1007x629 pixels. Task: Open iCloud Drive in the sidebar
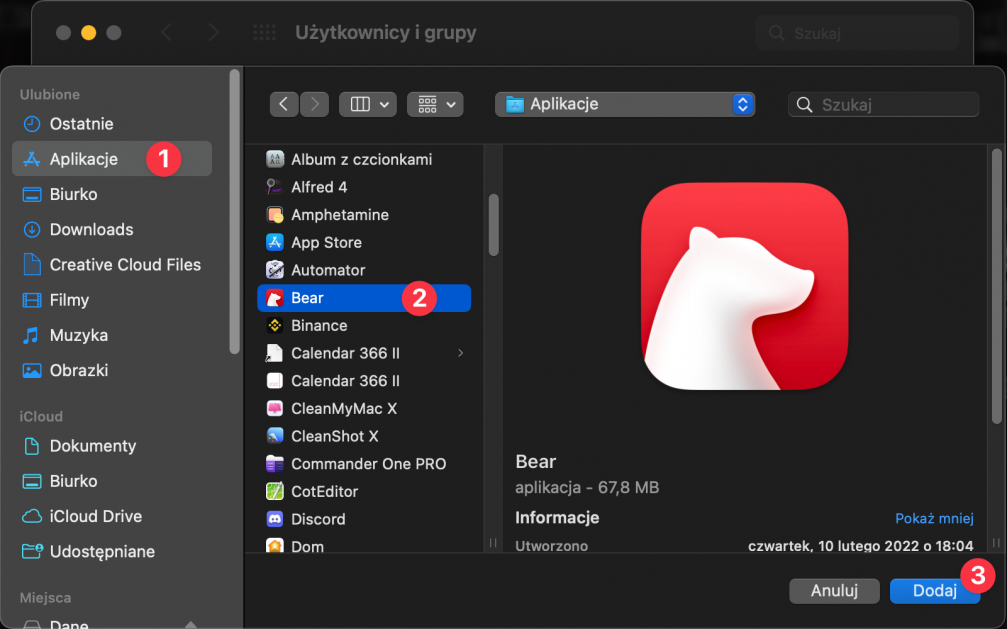click(x=95, y=517)
